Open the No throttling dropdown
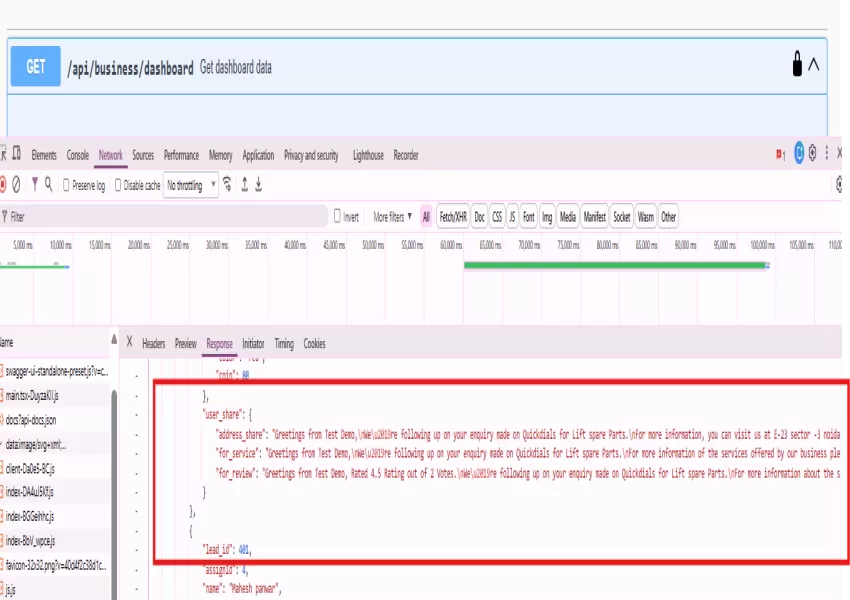The width and height of the screenshot is (850, 600). click(x=191, y=186)
